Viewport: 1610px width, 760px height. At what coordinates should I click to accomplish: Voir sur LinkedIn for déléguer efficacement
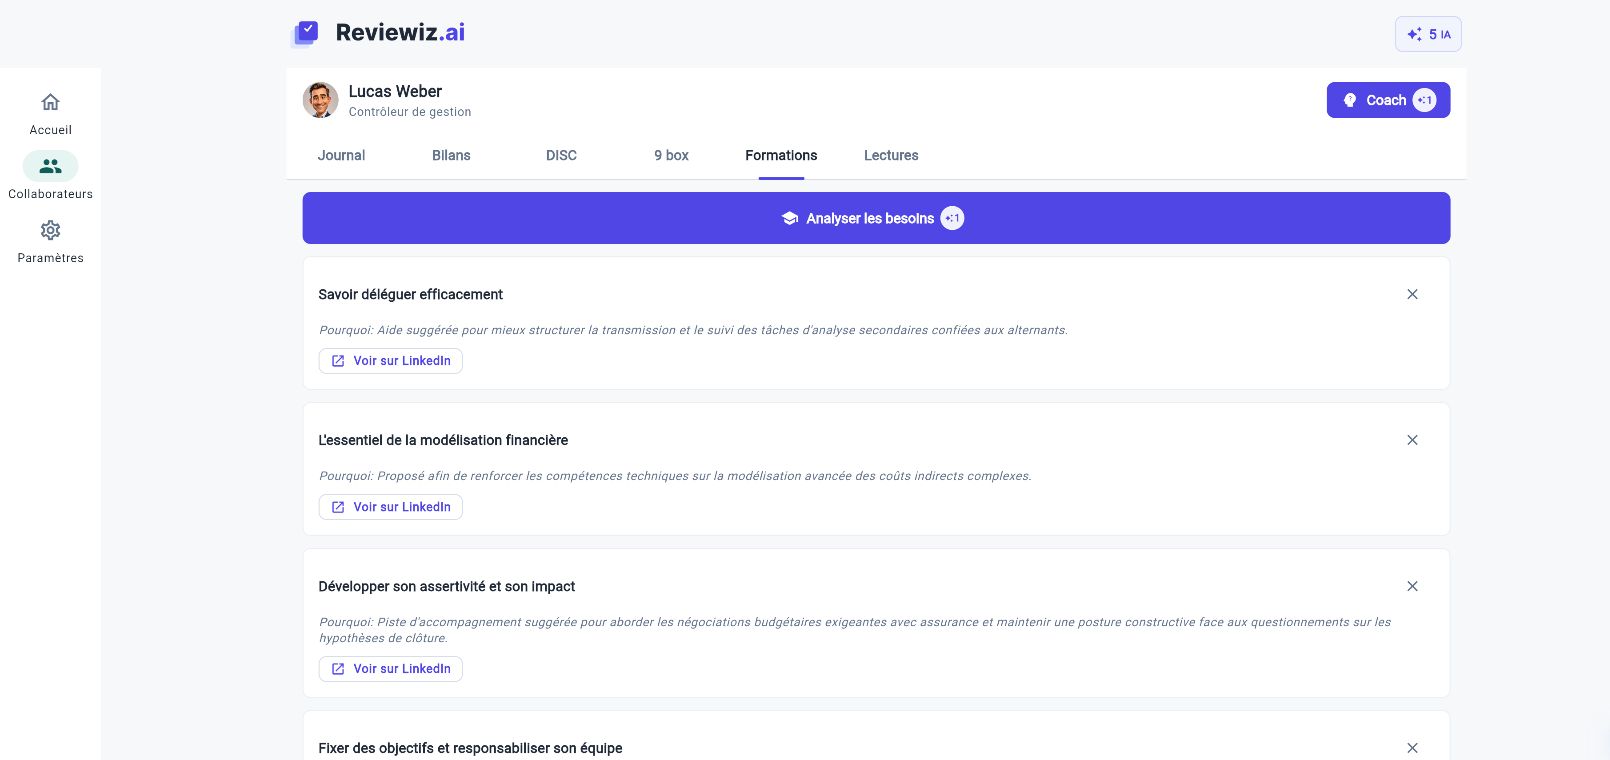point(391,361)
